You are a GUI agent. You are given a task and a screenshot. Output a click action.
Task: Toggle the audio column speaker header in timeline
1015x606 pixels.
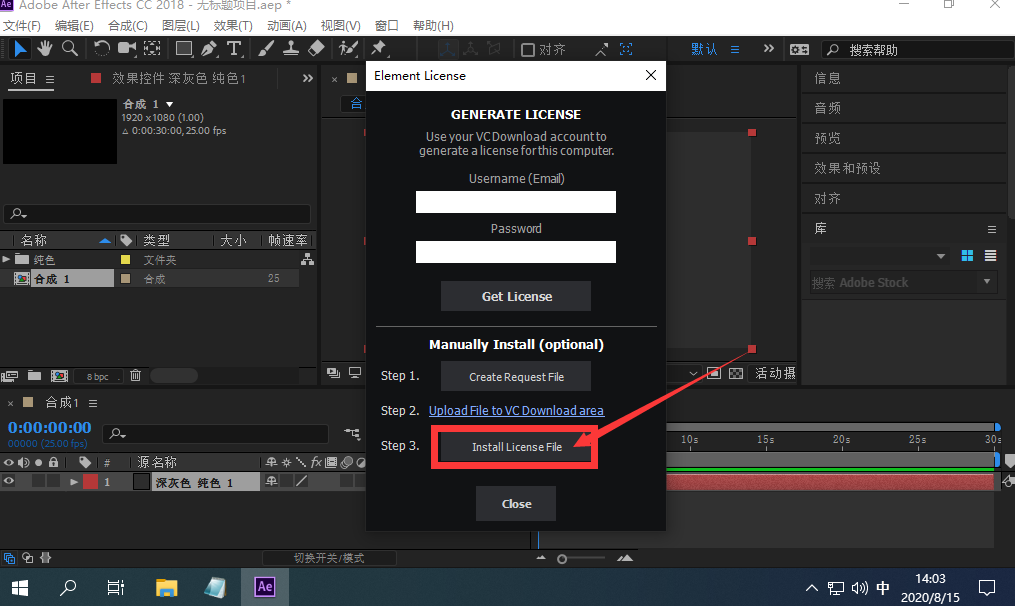[x=23, y=462]
